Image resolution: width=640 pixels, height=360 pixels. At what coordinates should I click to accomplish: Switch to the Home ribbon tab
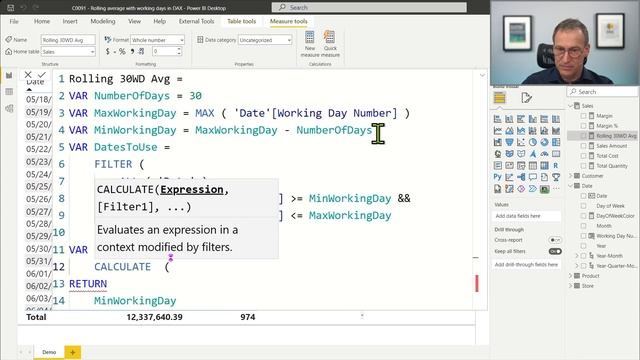[42, 21]
